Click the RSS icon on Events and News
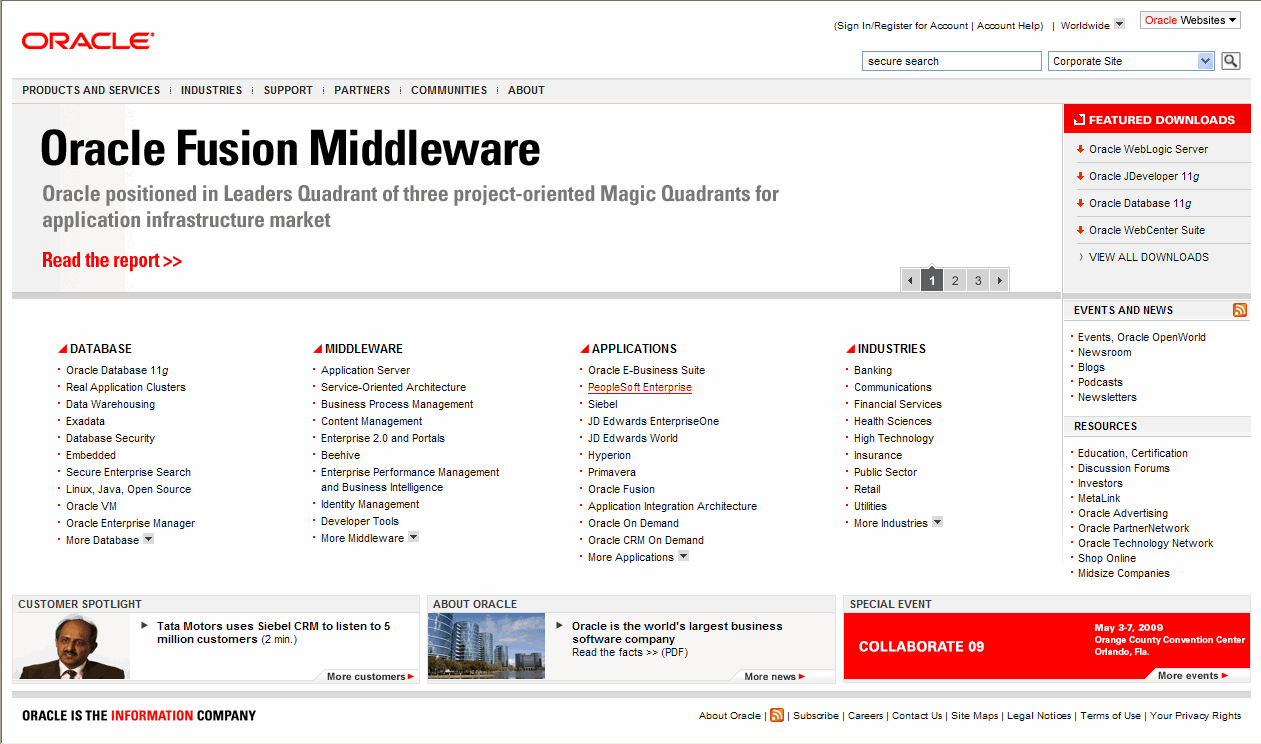Screen dimensions: 1261x744 click(1240, 310)
